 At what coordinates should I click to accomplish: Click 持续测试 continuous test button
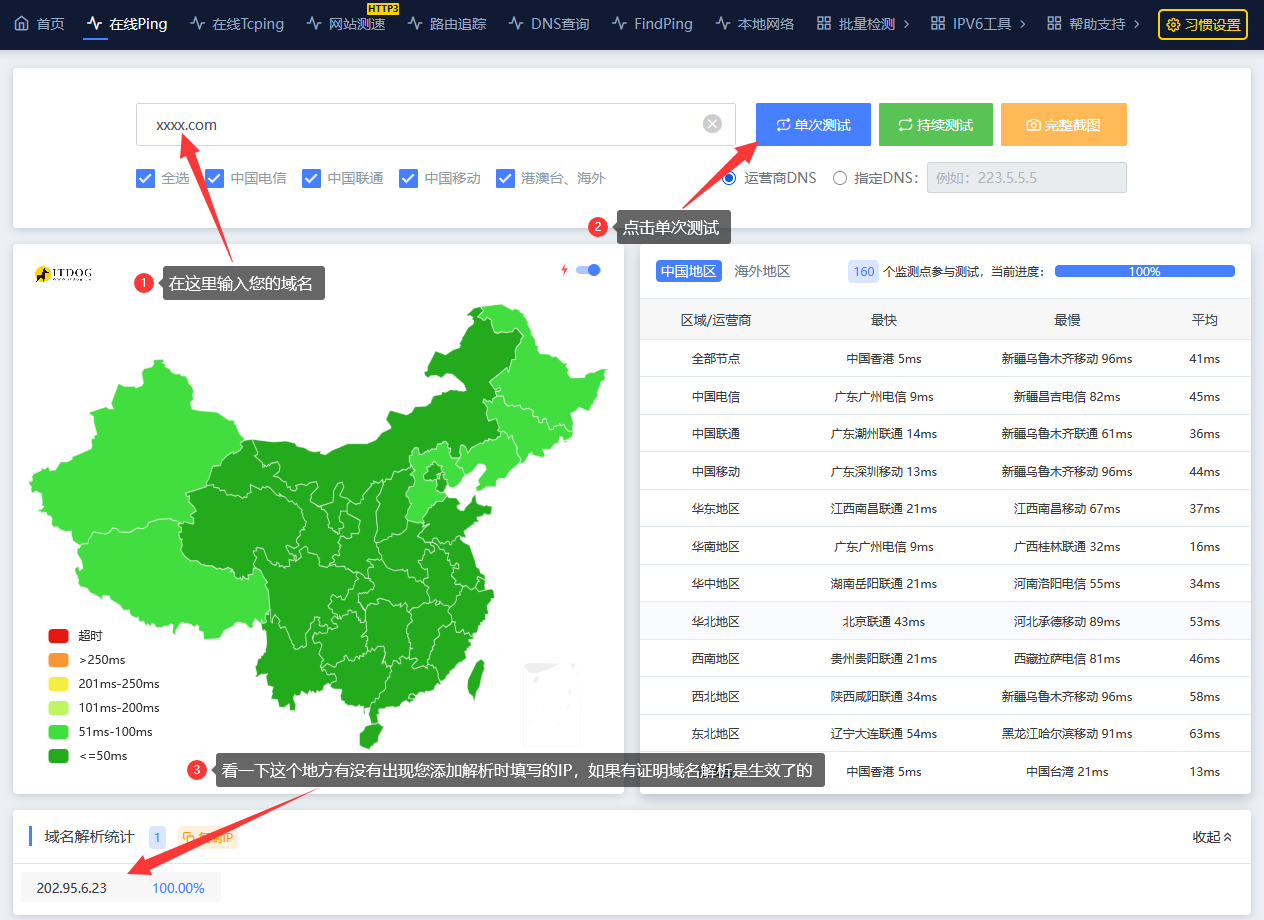point(935,125)
